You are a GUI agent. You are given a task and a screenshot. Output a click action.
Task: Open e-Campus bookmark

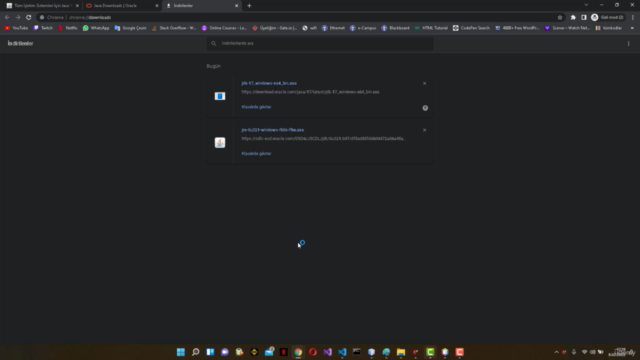(x=363, y=28)
